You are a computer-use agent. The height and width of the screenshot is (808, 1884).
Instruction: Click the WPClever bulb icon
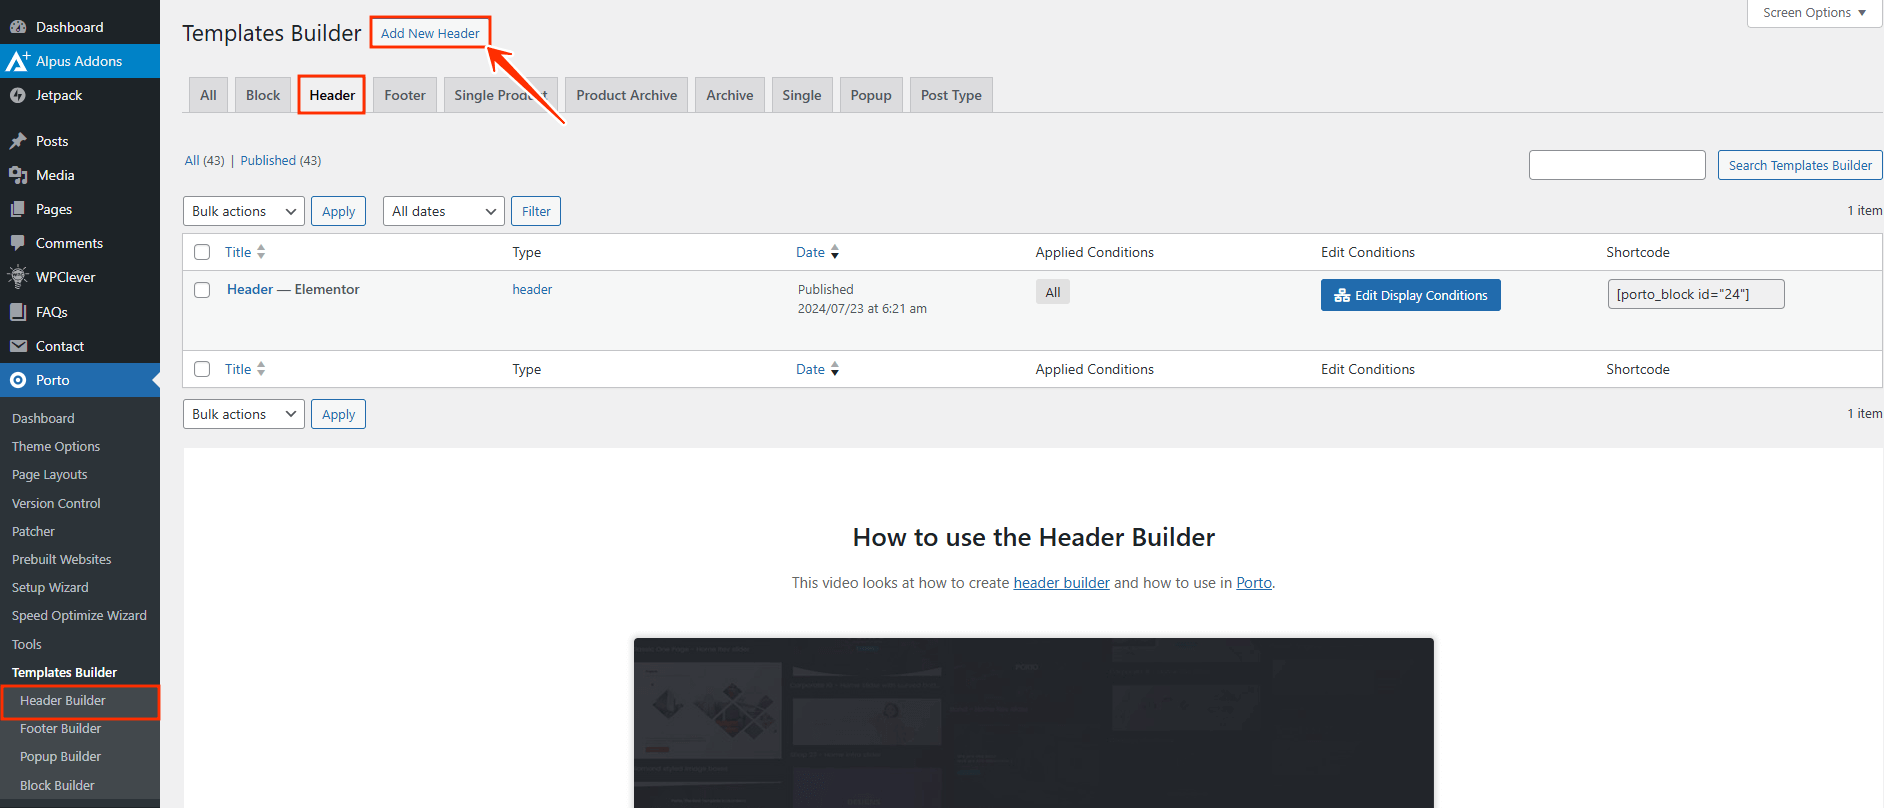(x=18, y=277)
